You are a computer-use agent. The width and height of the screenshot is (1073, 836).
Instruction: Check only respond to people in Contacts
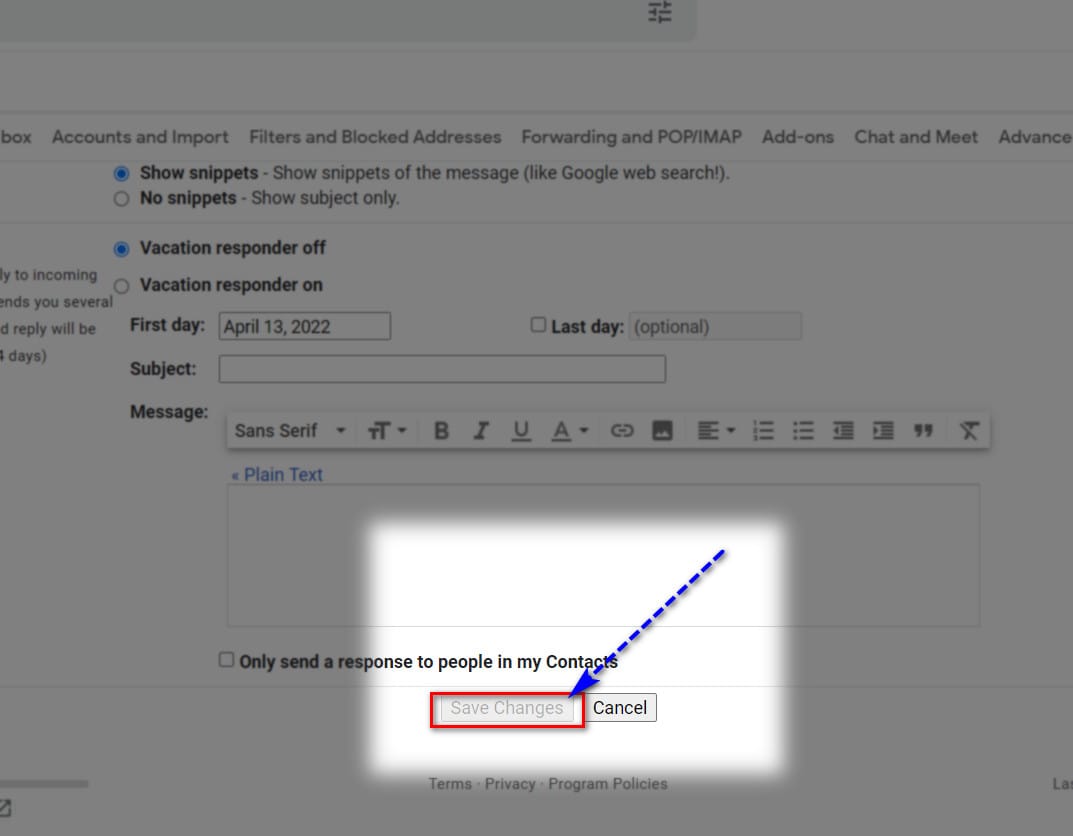(227, 659)
